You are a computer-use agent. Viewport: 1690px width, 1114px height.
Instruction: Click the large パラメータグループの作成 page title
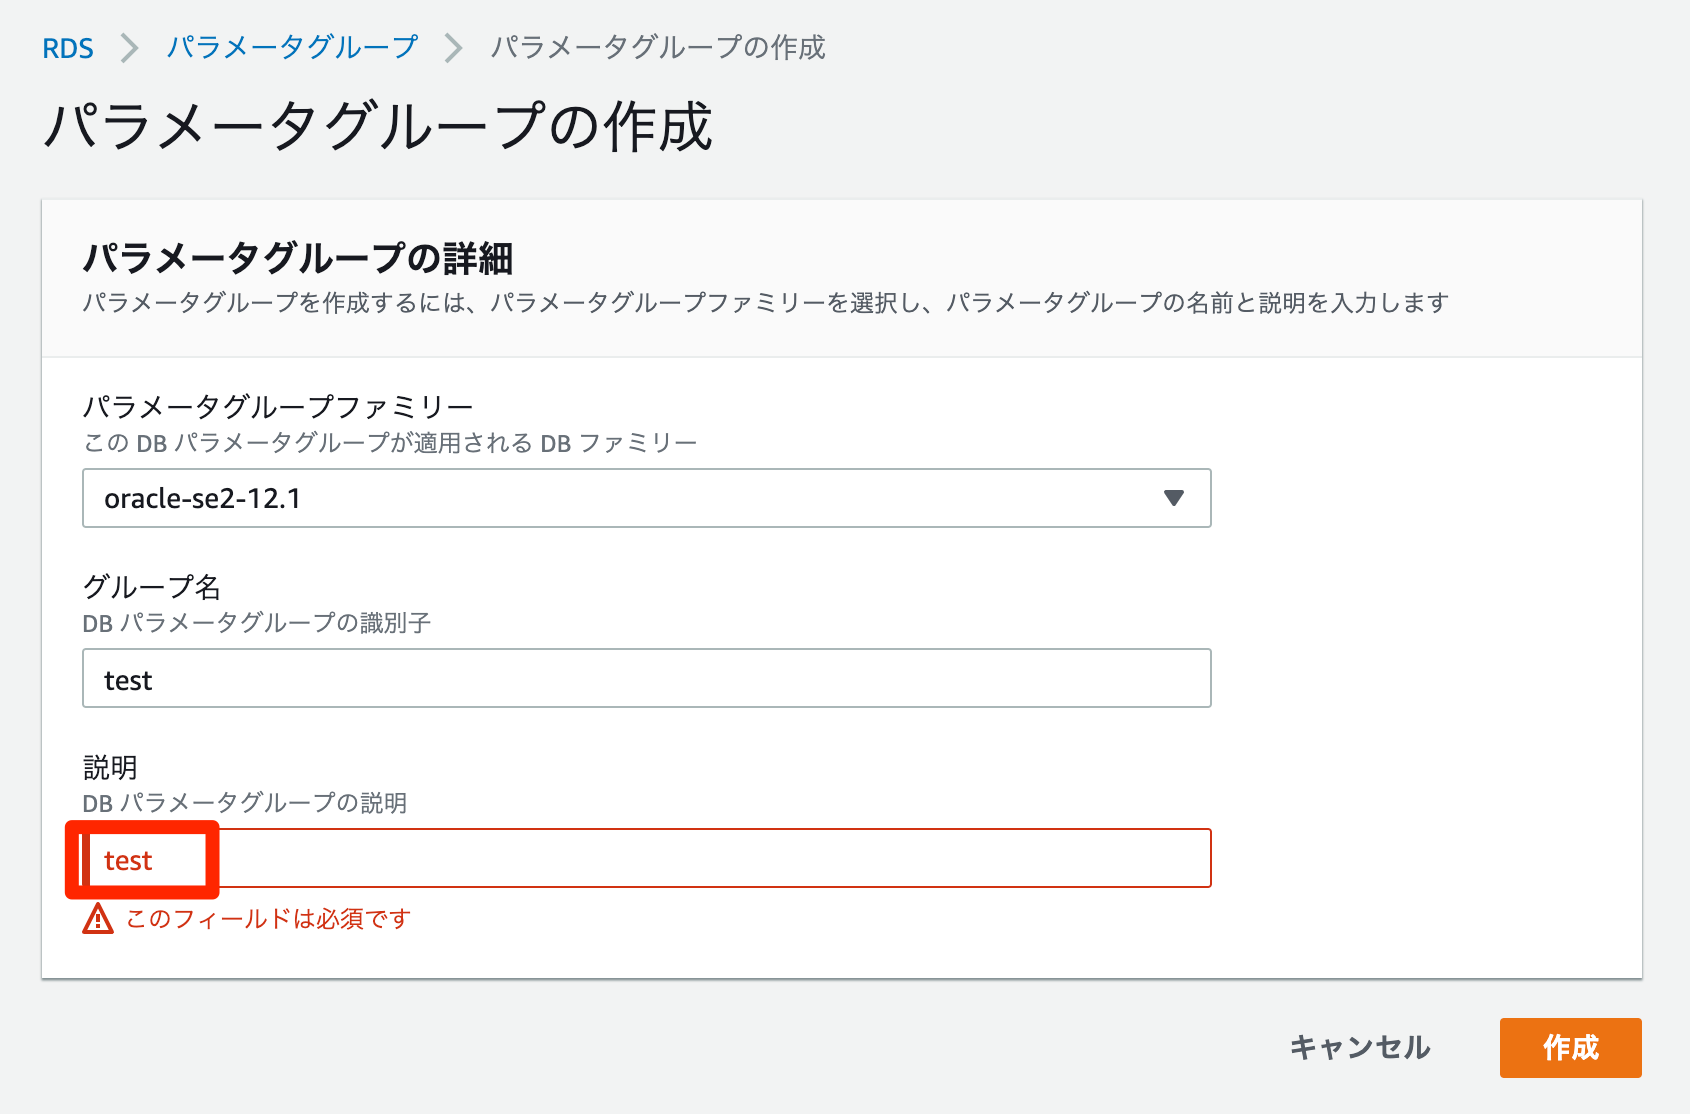point(377,127)
